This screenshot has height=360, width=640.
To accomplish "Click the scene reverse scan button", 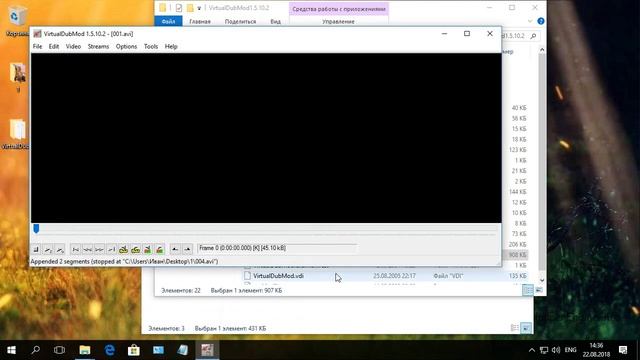I will point(147,249).
